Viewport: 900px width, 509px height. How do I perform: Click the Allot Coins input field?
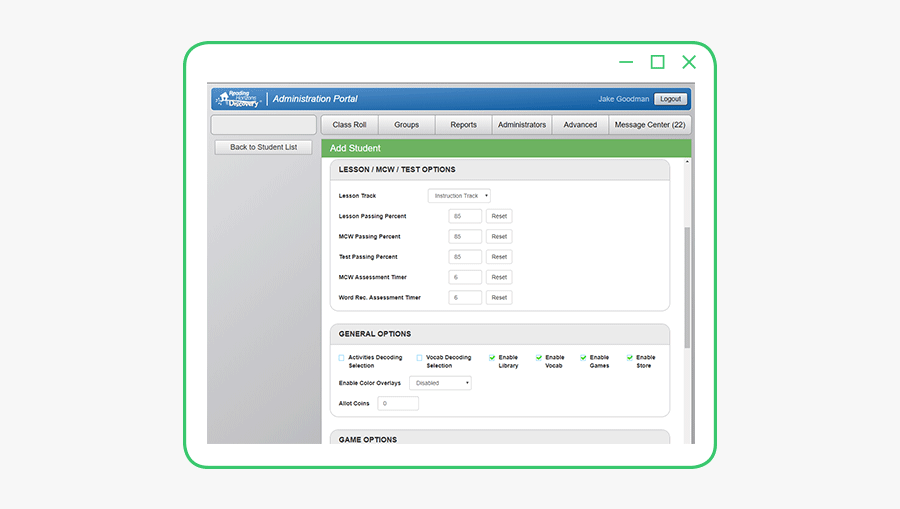click(398, 404)
